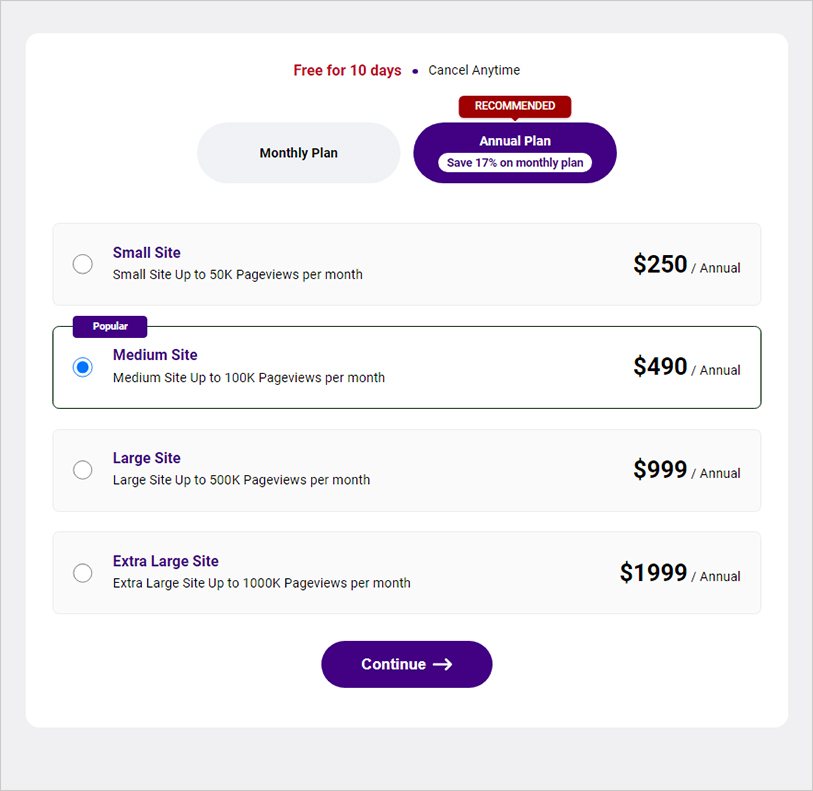Click the Popular badge on Medium Site
This screenshot has width=813, height=791.
[x=109, y=326]
